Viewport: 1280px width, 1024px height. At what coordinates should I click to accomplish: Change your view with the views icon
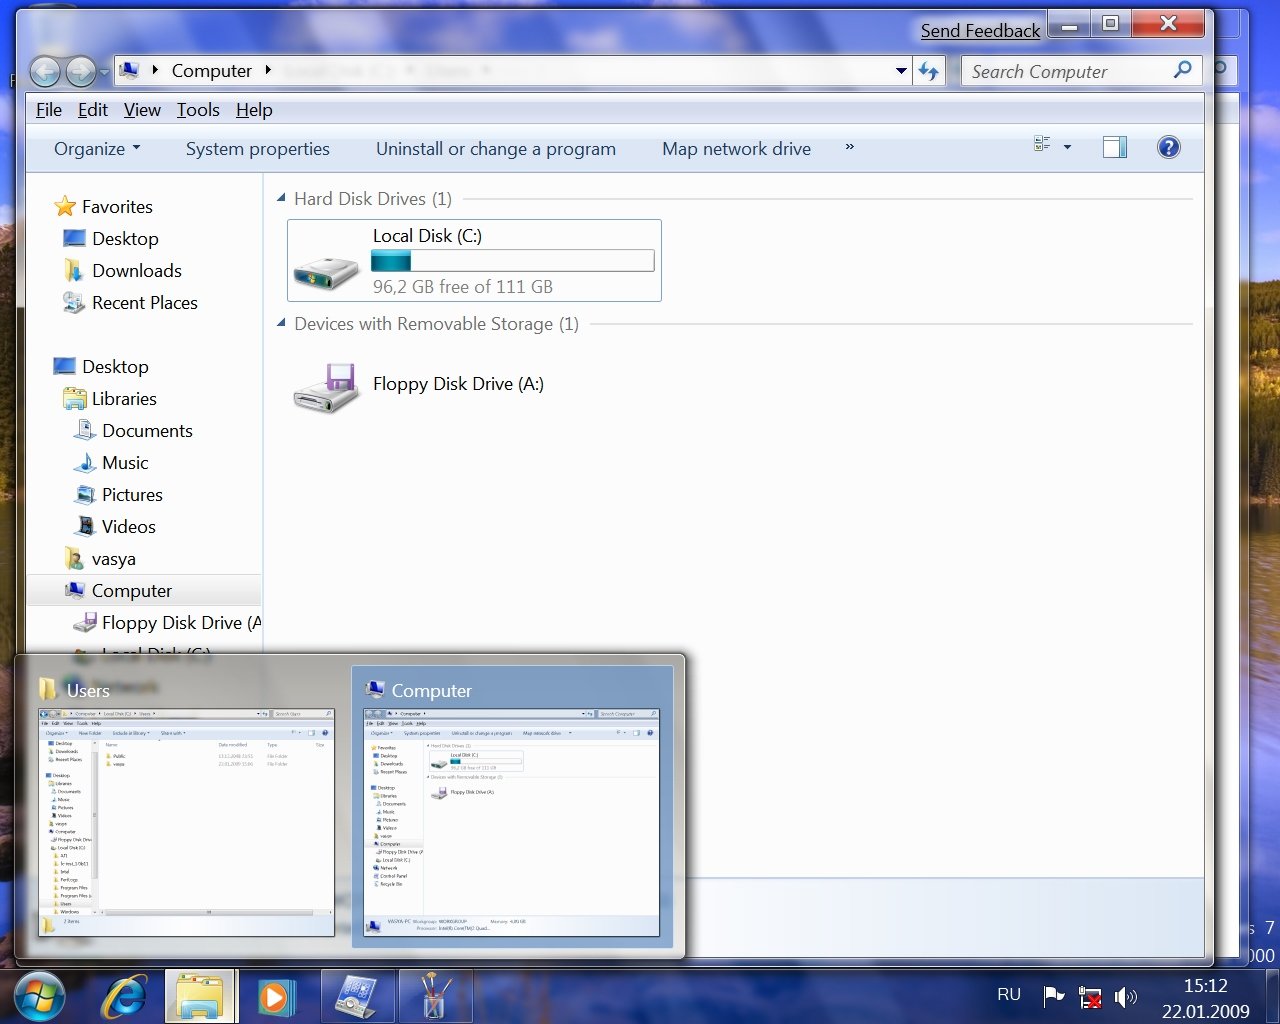tap(1042, 145)
